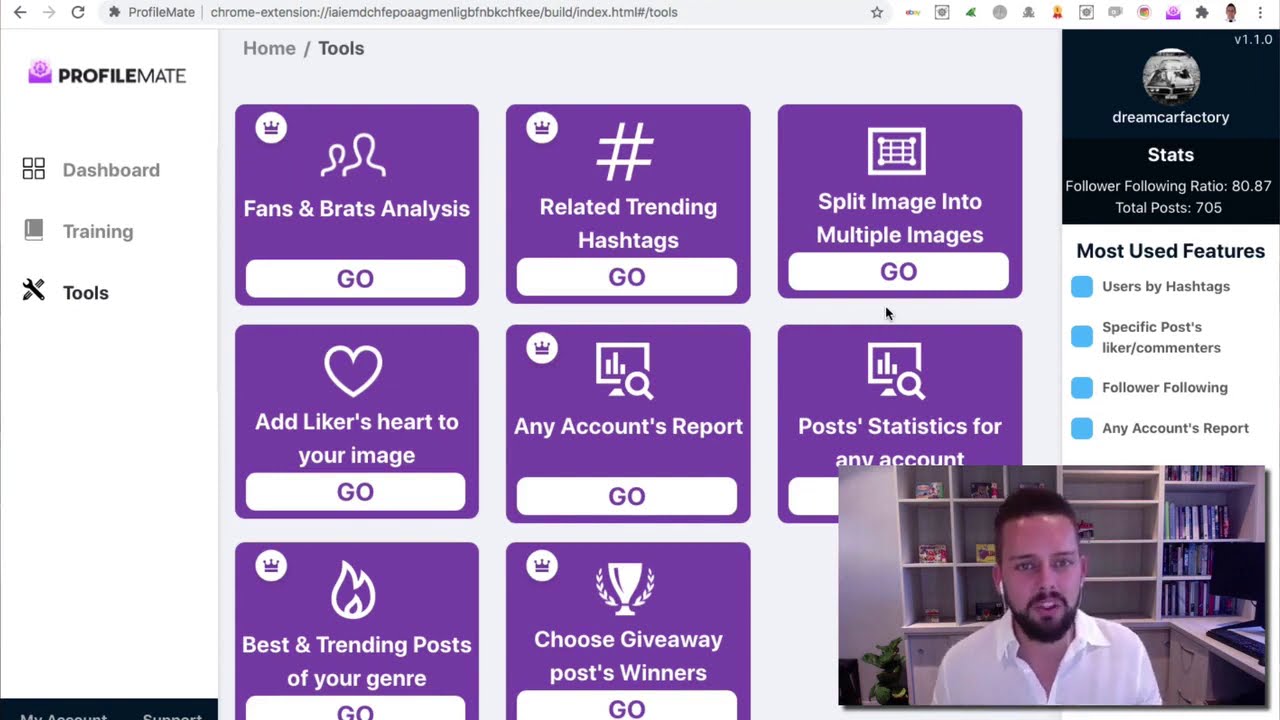Click crown badge on Related Trending Hashtags card

tap(542, 128)
